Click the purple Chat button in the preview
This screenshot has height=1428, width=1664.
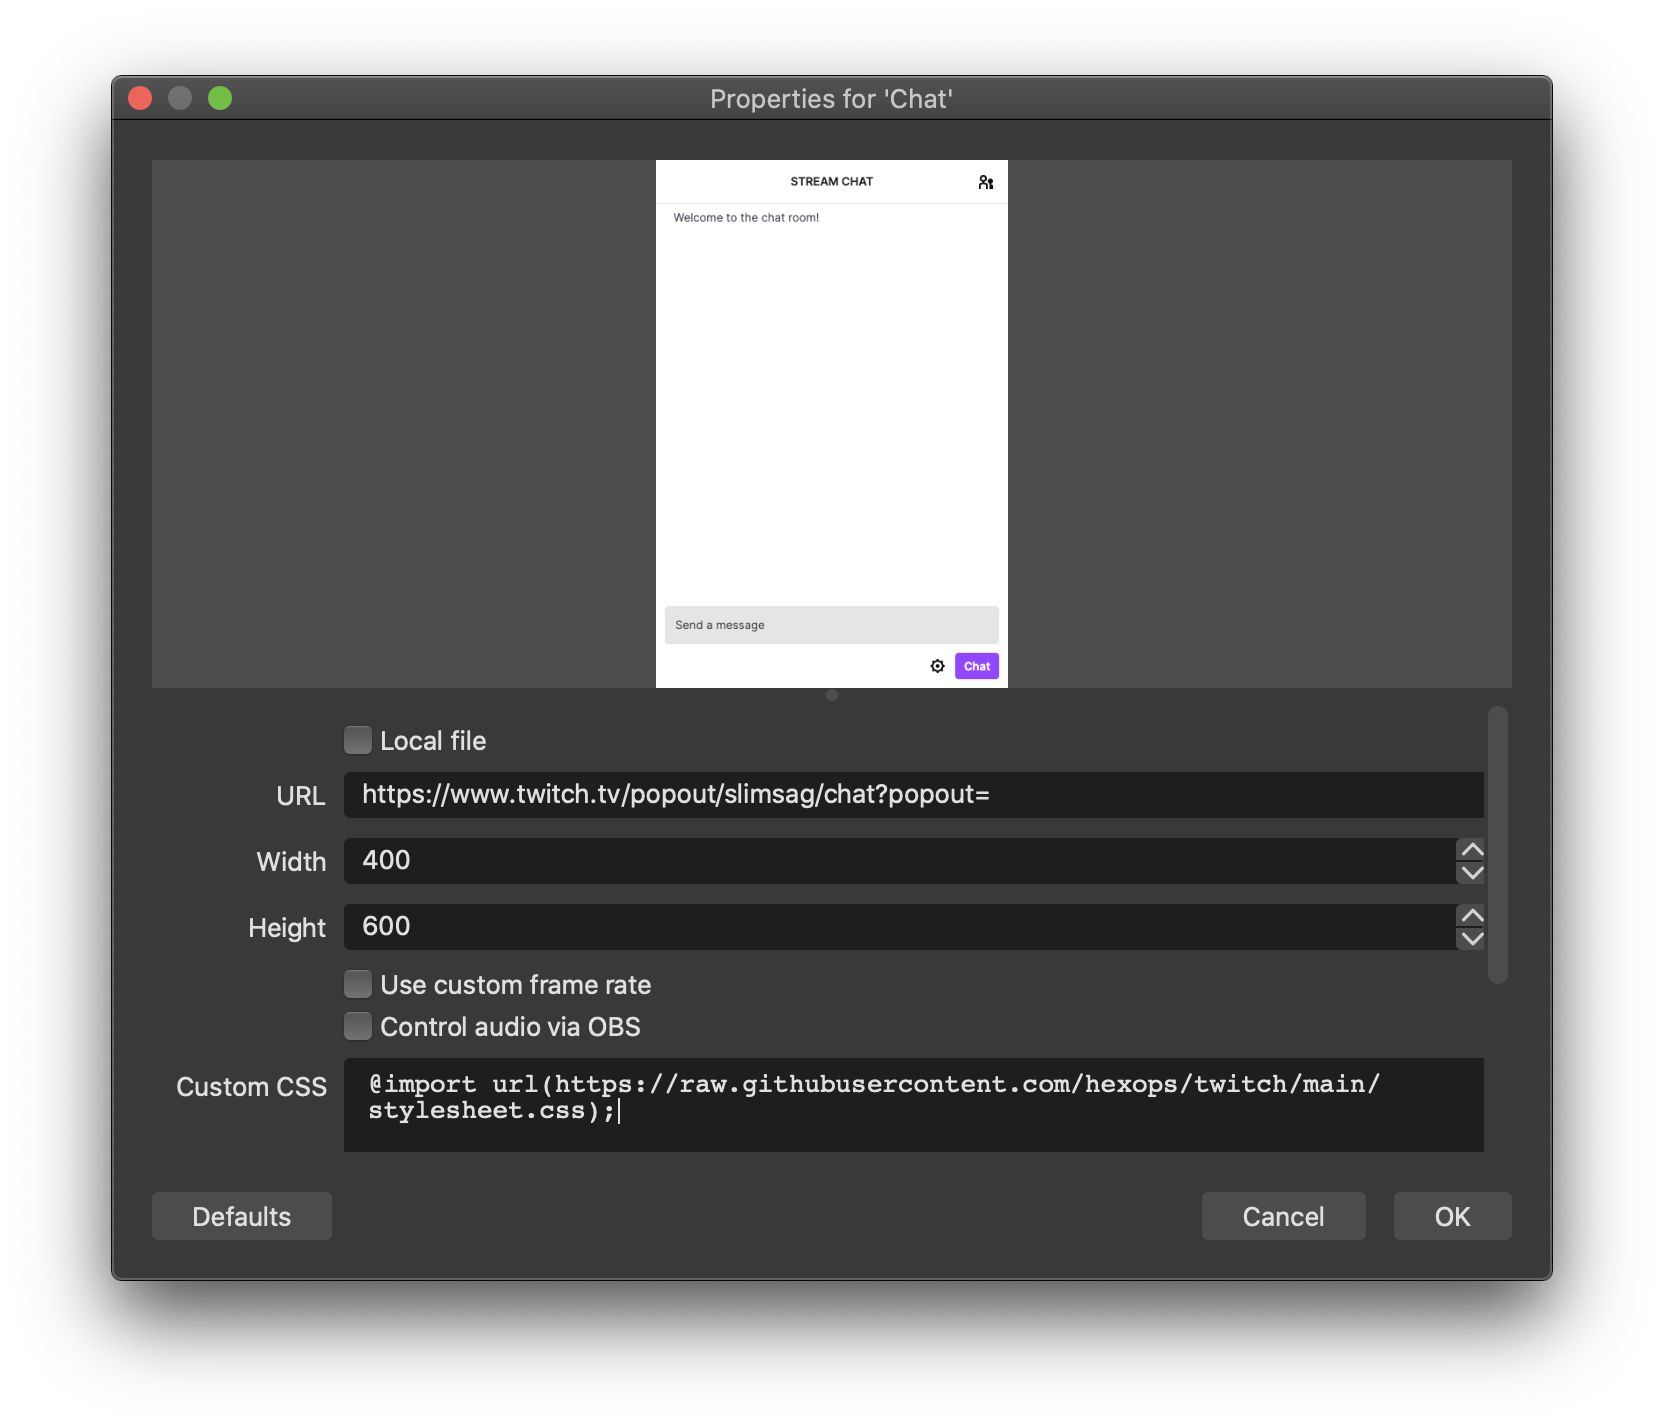pyautogui.click(x=976, y=665)
